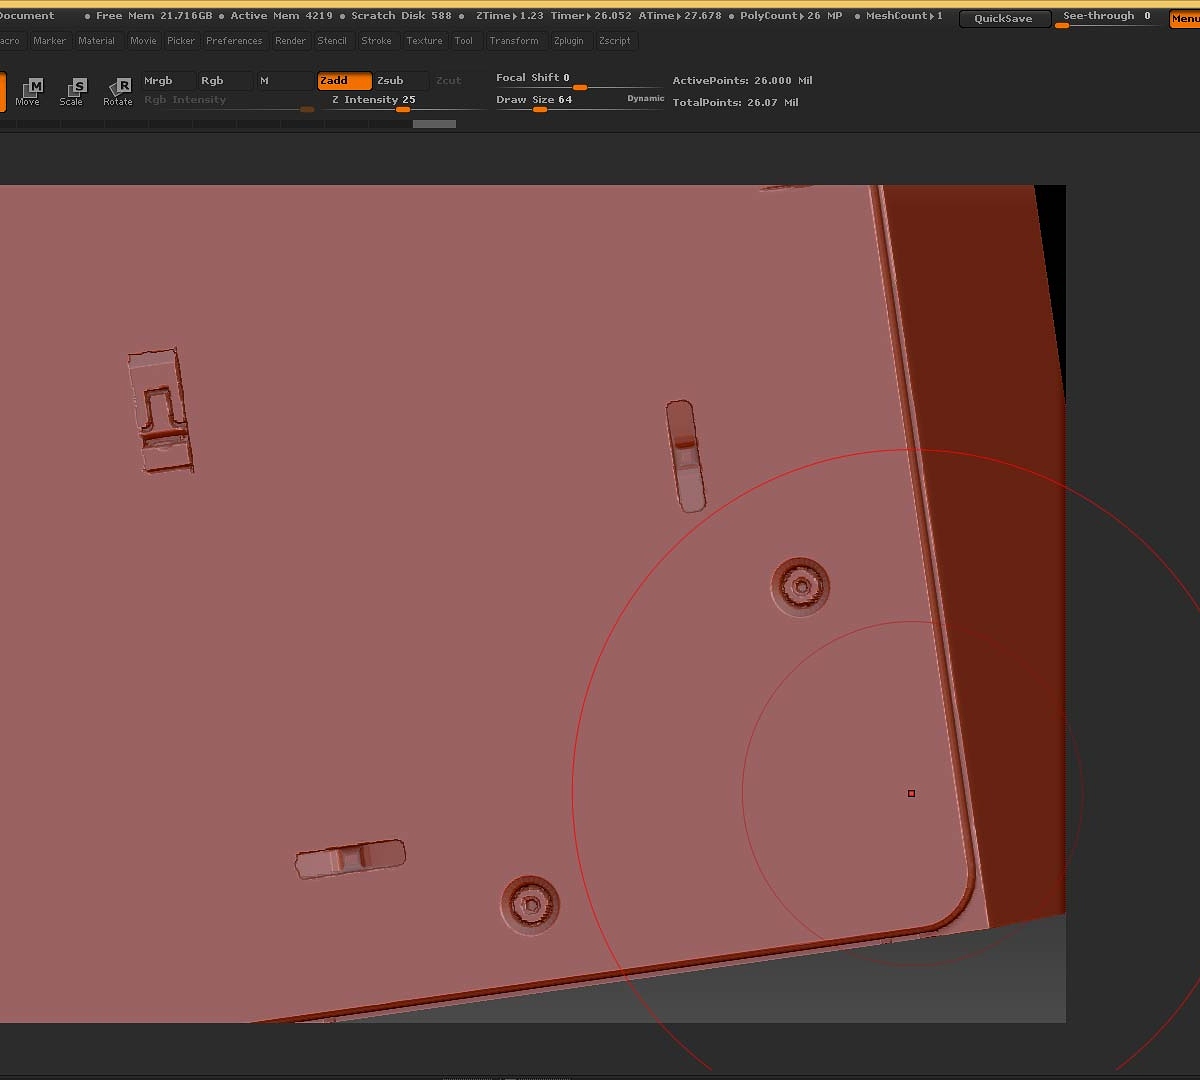Screen dimensions: 1200x1080
Task: Click the QuickSave button
Action: point(1003,19)
